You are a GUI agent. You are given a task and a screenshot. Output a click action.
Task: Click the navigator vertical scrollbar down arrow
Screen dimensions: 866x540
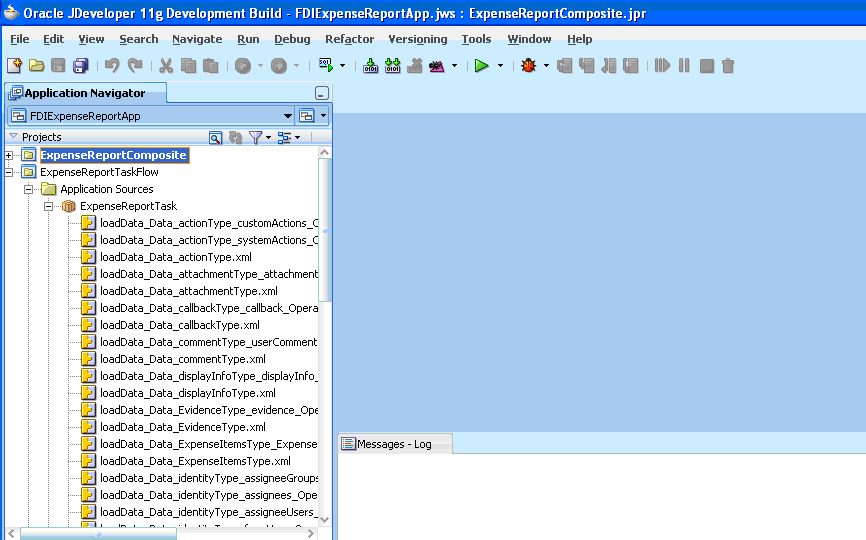pos(325,520)
